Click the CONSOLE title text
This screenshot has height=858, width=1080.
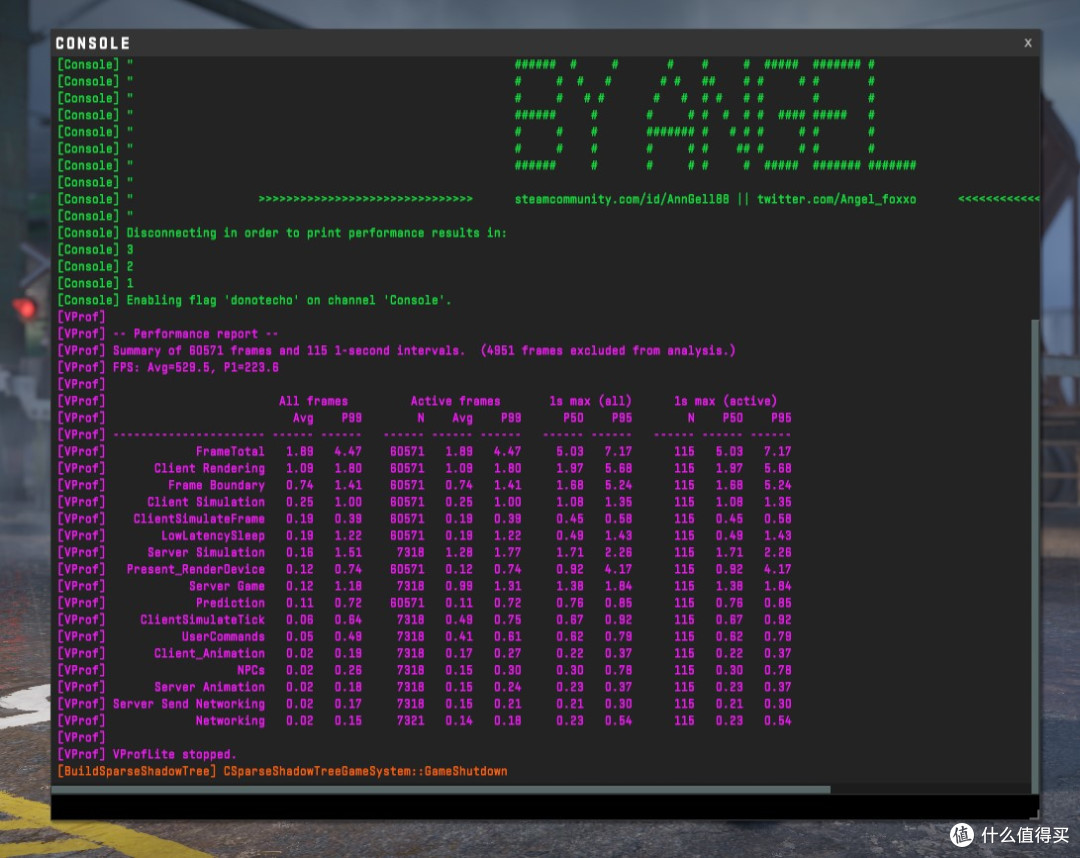click(92, 43)
